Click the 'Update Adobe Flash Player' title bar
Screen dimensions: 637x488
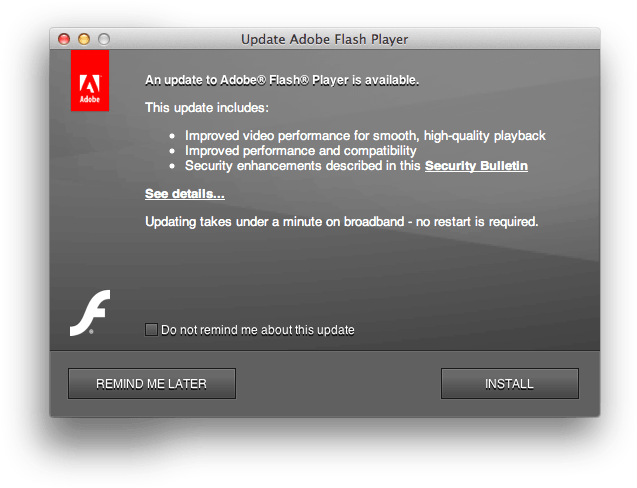tap(325, 39)
